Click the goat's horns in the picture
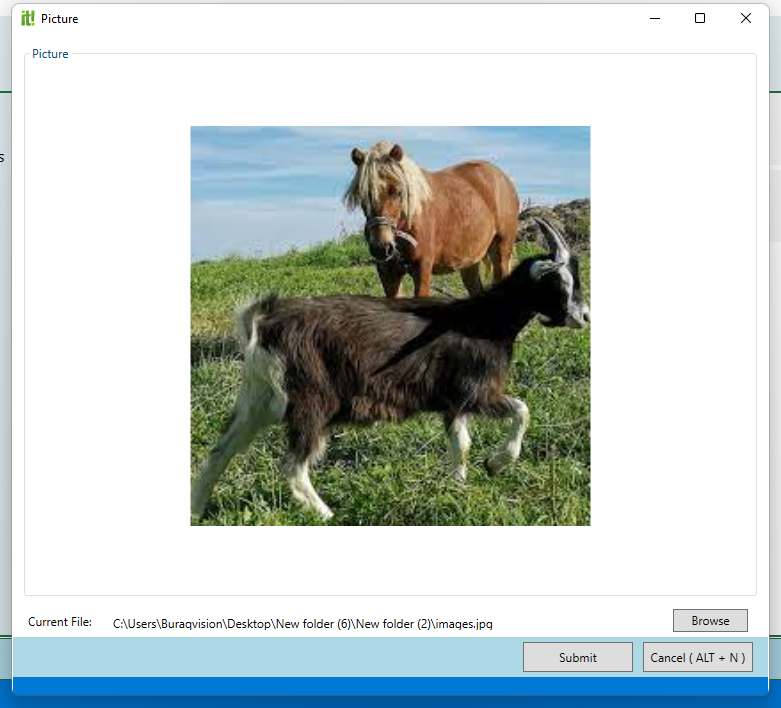This screenshot has width=781, height=708. (554, 238)
